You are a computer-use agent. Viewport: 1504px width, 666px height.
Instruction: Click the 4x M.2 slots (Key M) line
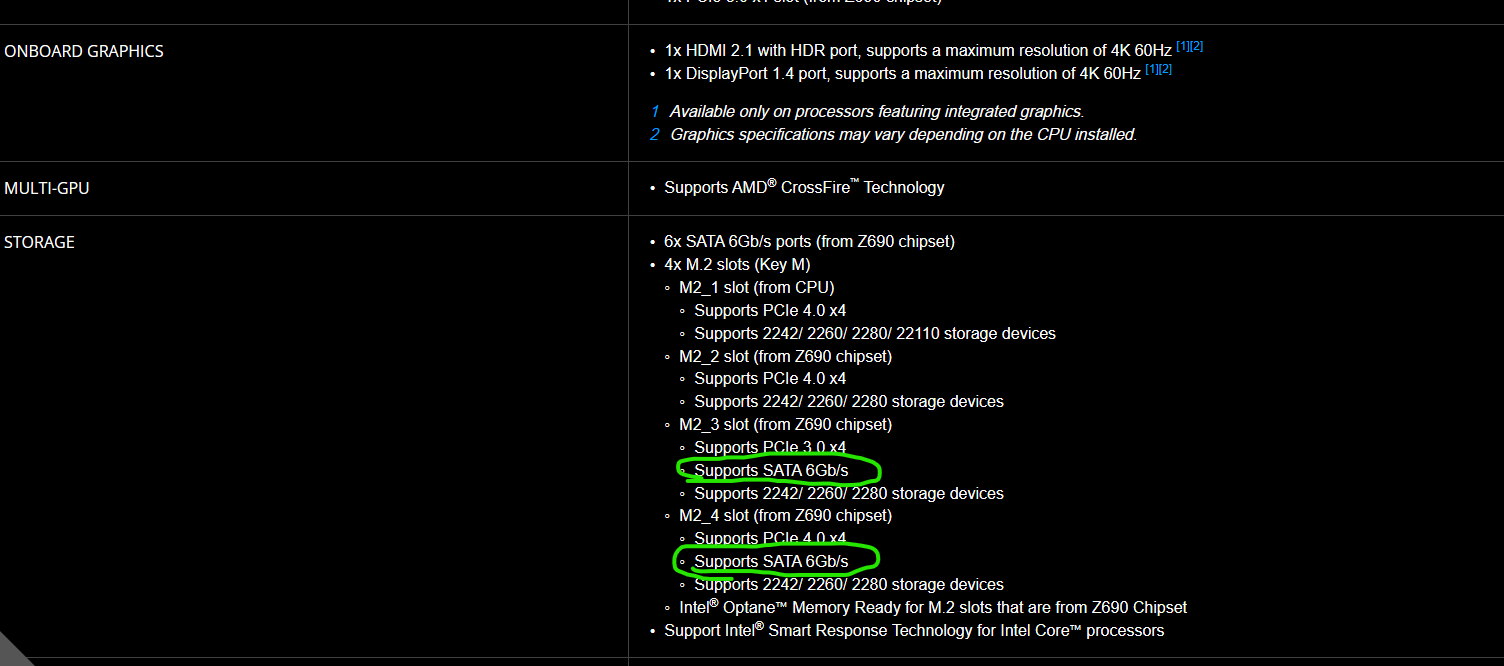[737, 265]
